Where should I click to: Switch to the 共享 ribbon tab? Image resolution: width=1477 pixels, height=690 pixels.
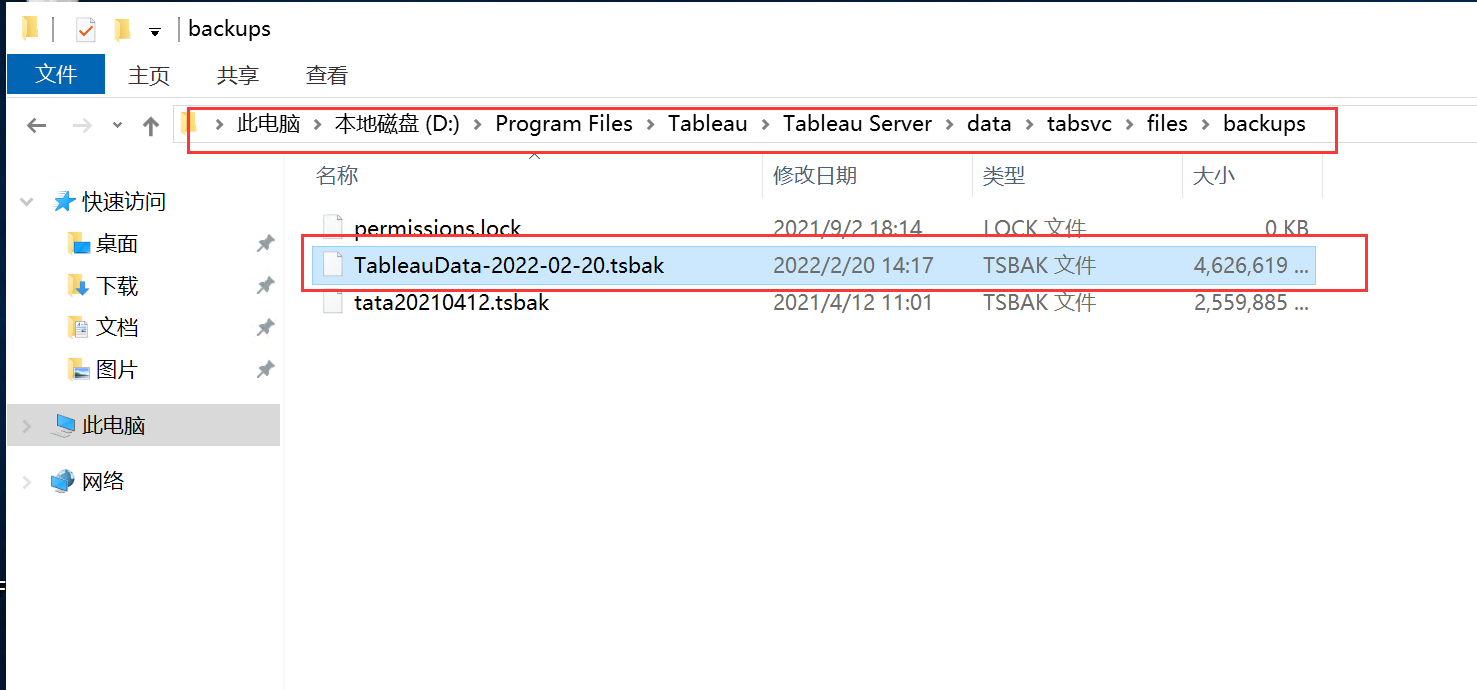pos(238,75)
